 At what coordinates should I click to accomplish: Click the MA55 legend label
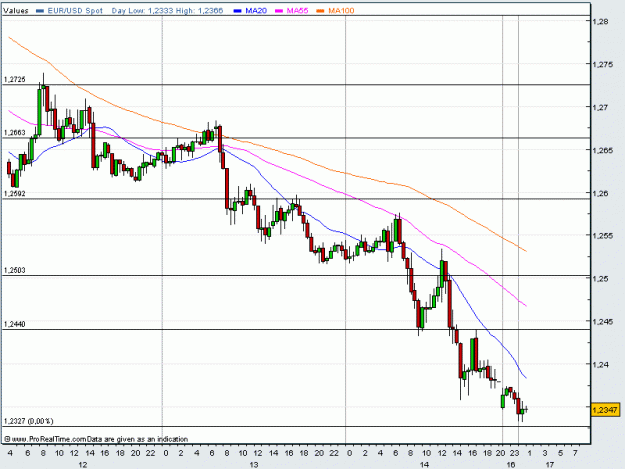pos(297,11)
